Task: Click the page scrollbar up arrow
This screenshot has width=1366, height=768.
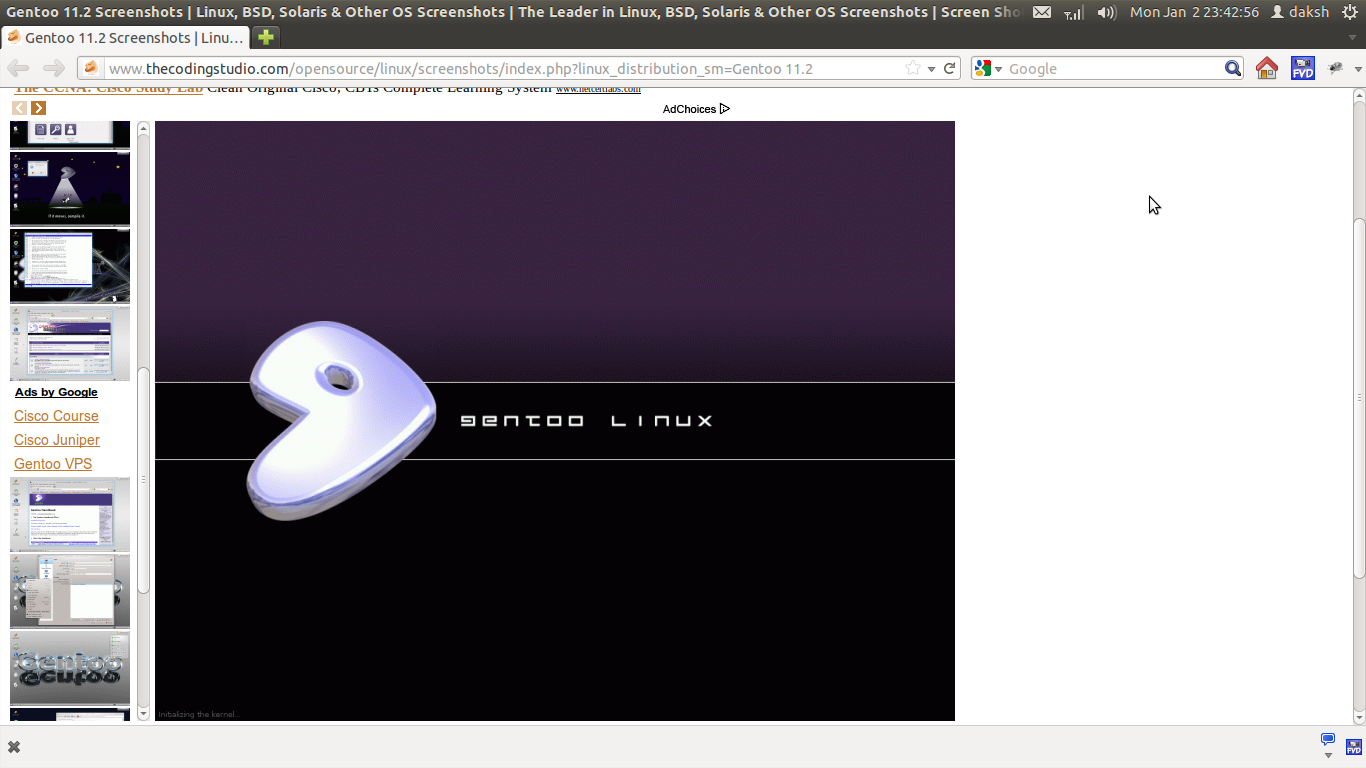Action: pyautogui.click(x=1359, y=95)
